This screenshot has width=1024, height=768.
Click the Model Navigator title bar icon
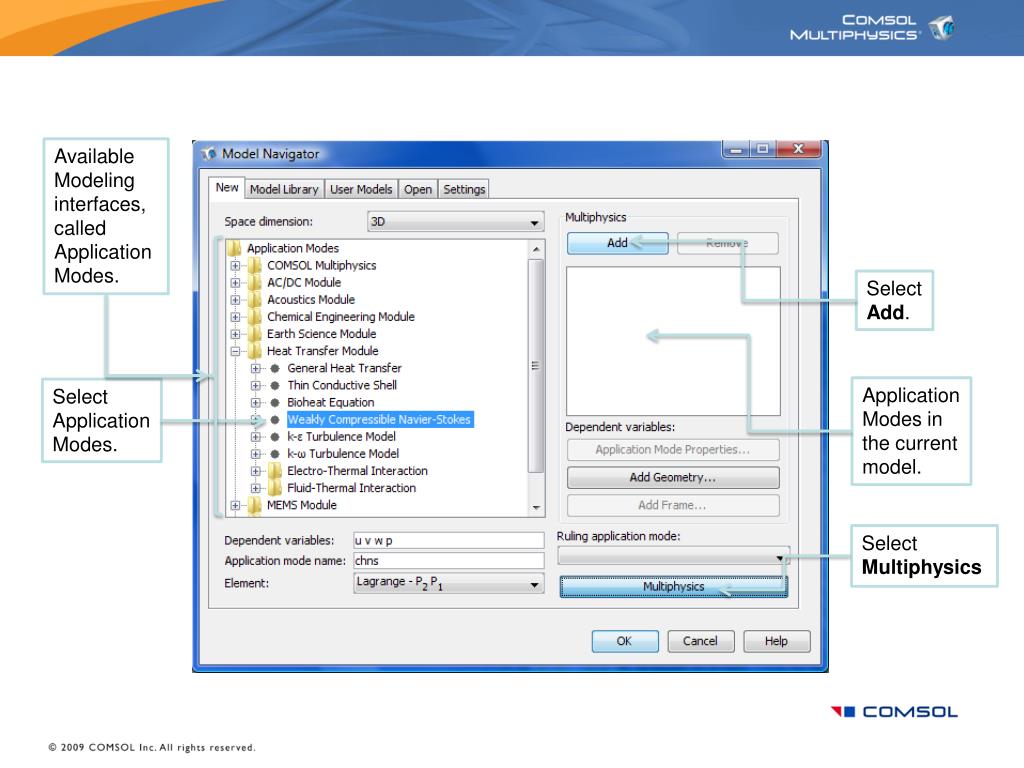(209, 153)
